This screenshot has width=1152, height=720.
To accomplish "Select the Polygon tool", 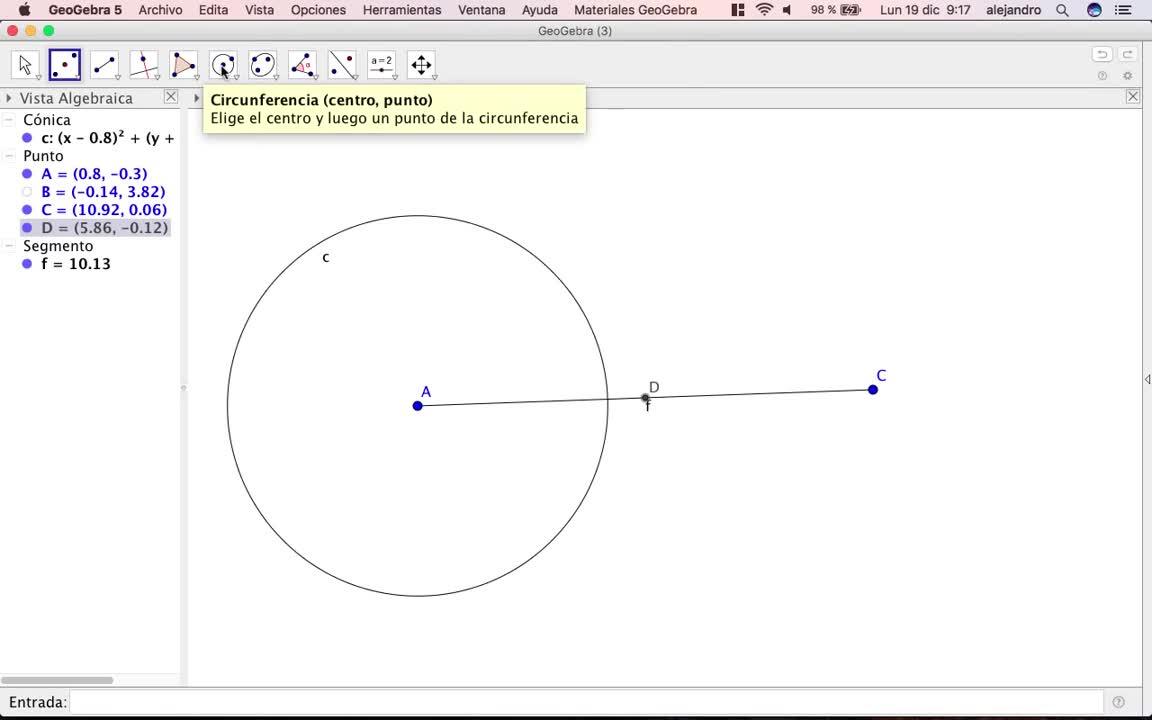I will [184, 65].
